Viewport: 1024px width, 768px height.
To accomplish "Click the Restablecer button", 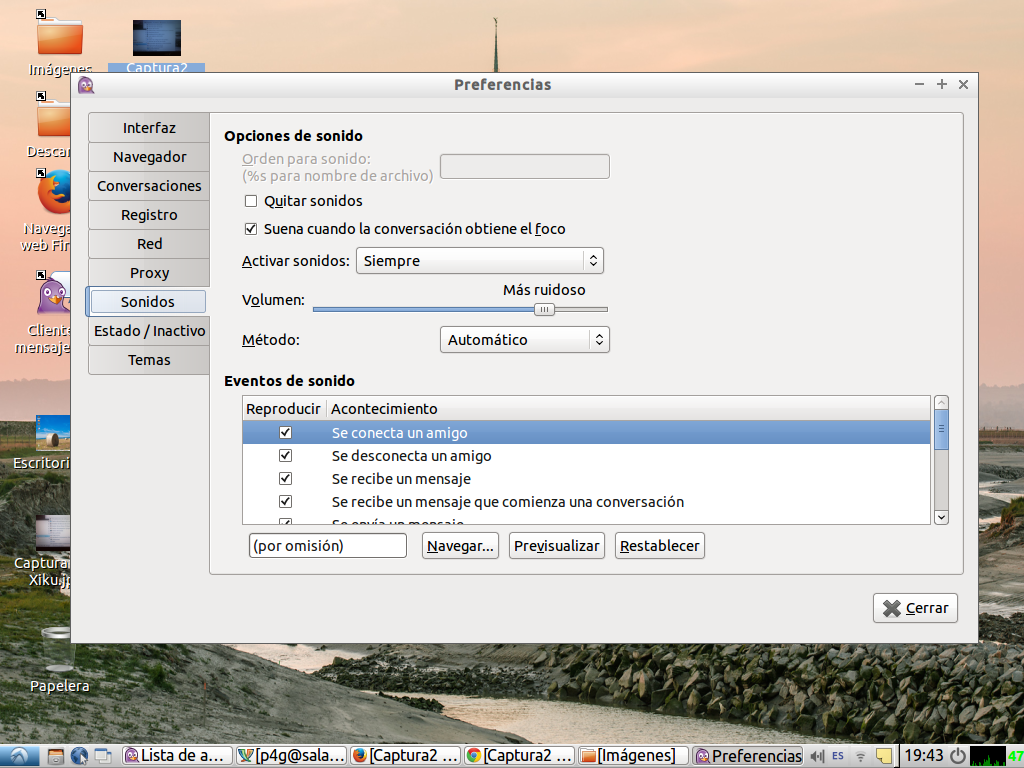I will point(660,546).
